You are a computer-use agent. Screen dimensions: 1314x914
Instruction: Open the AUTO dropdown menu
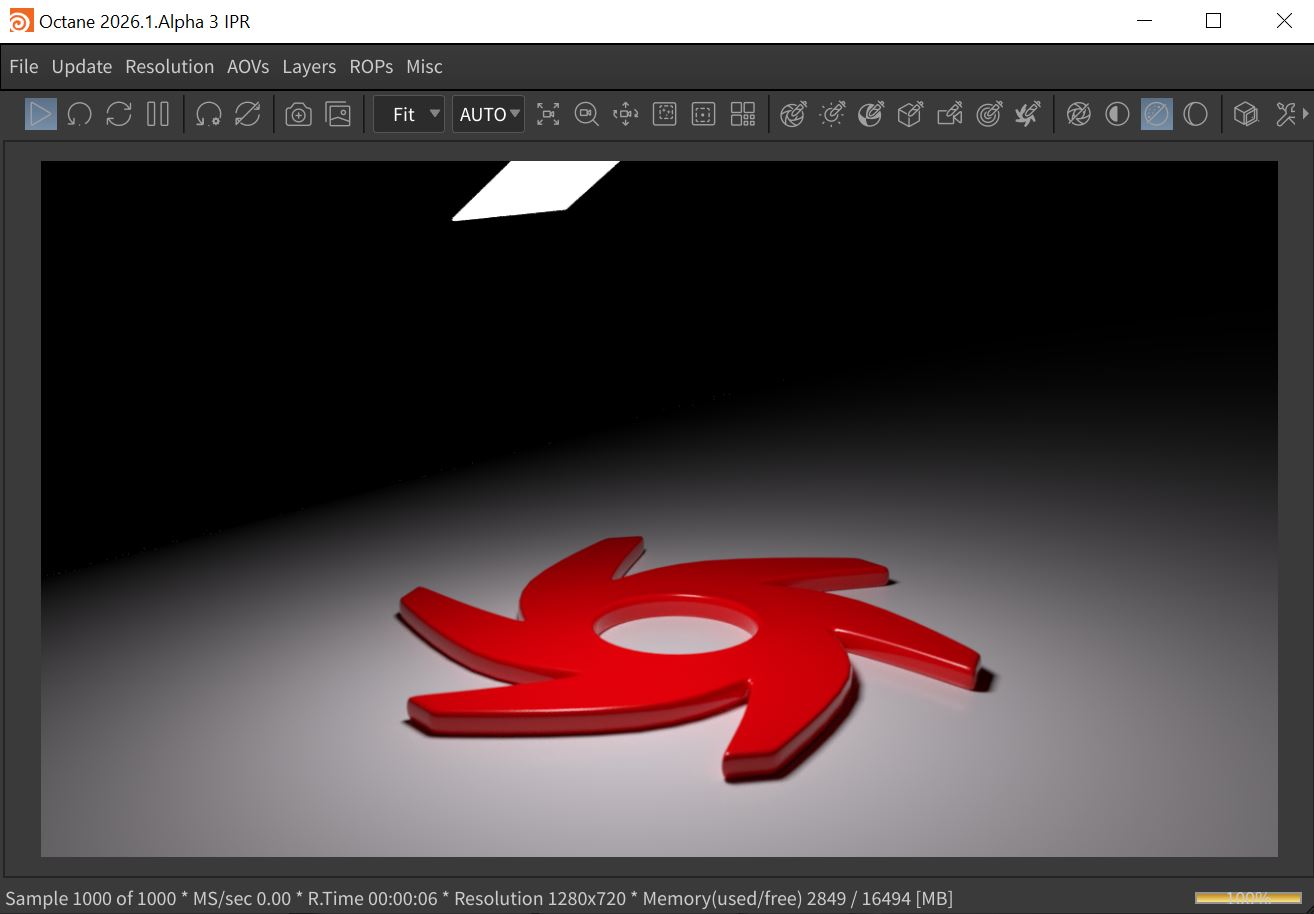click(489, 114)
